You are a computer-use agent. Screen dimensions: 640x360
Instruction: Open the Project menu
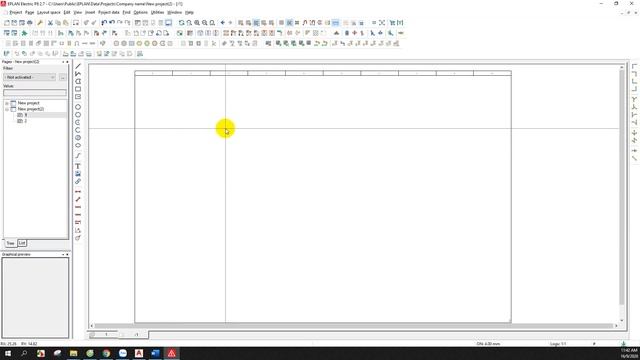16,13
